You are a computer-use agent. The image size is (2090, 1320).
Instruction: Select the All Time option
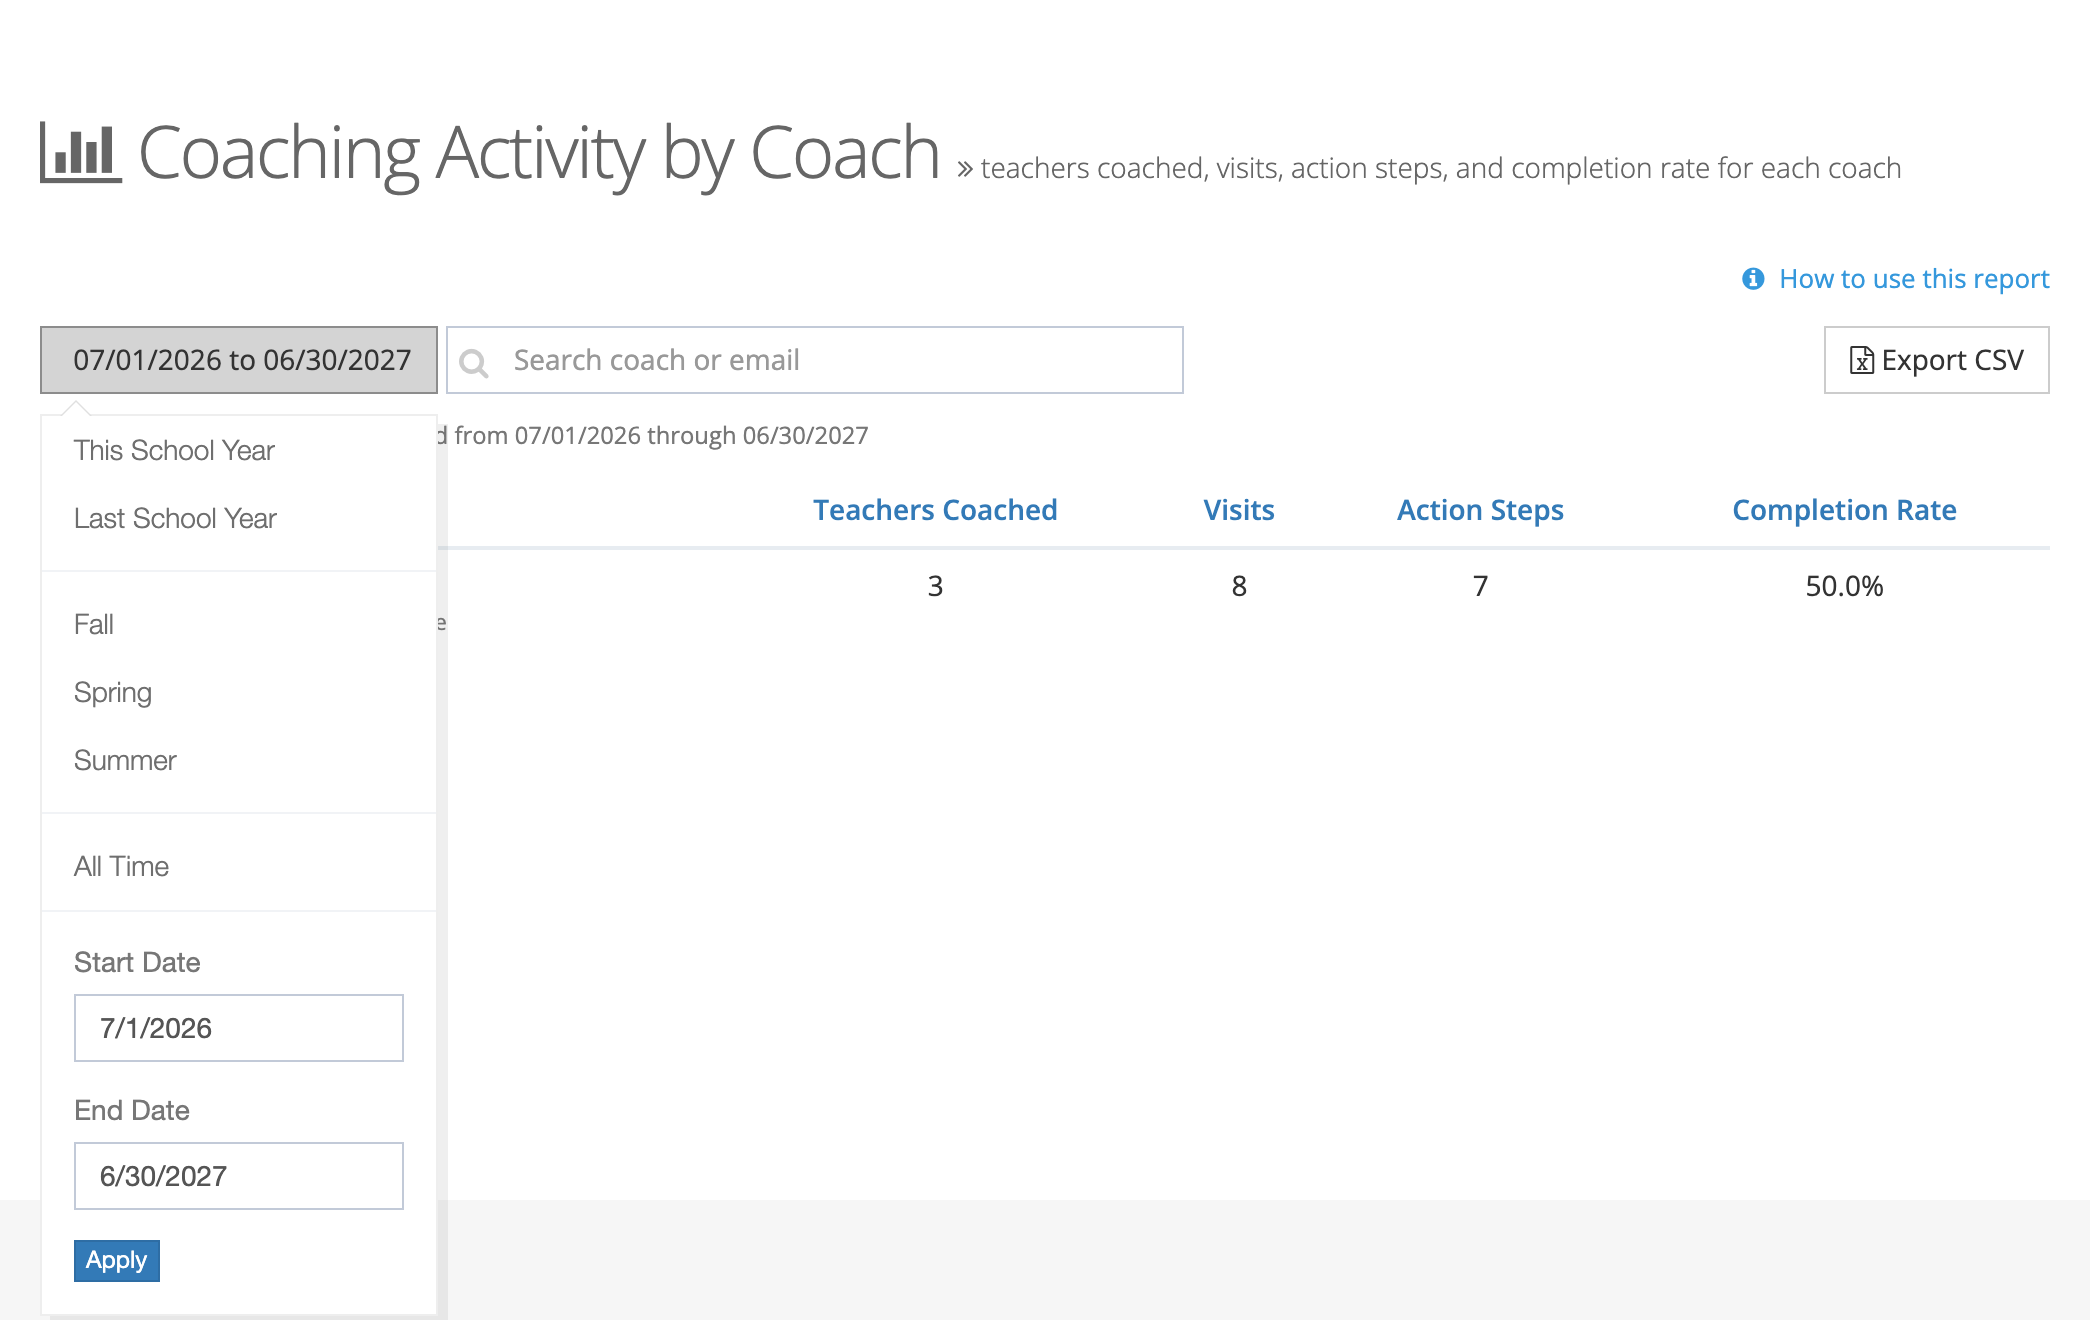click(x=121, y=866)
